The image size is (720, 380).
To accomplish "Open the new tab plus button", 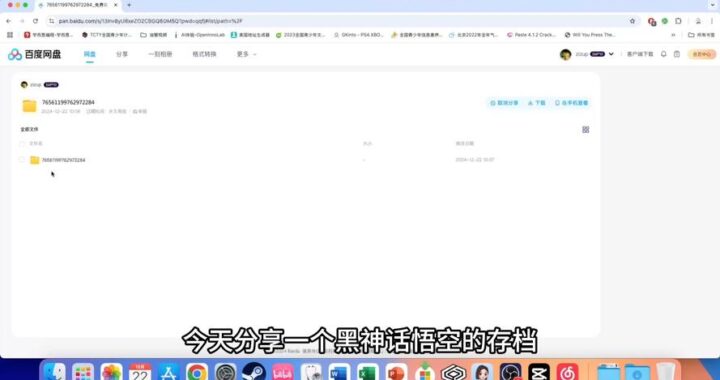I will tap(129, 5).
